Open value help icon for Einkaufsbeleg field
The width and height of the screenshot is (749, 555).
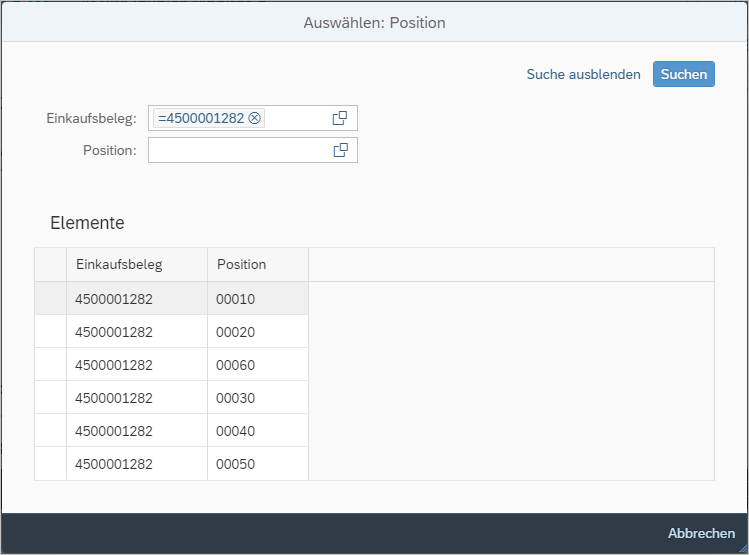tap(340, 118)
